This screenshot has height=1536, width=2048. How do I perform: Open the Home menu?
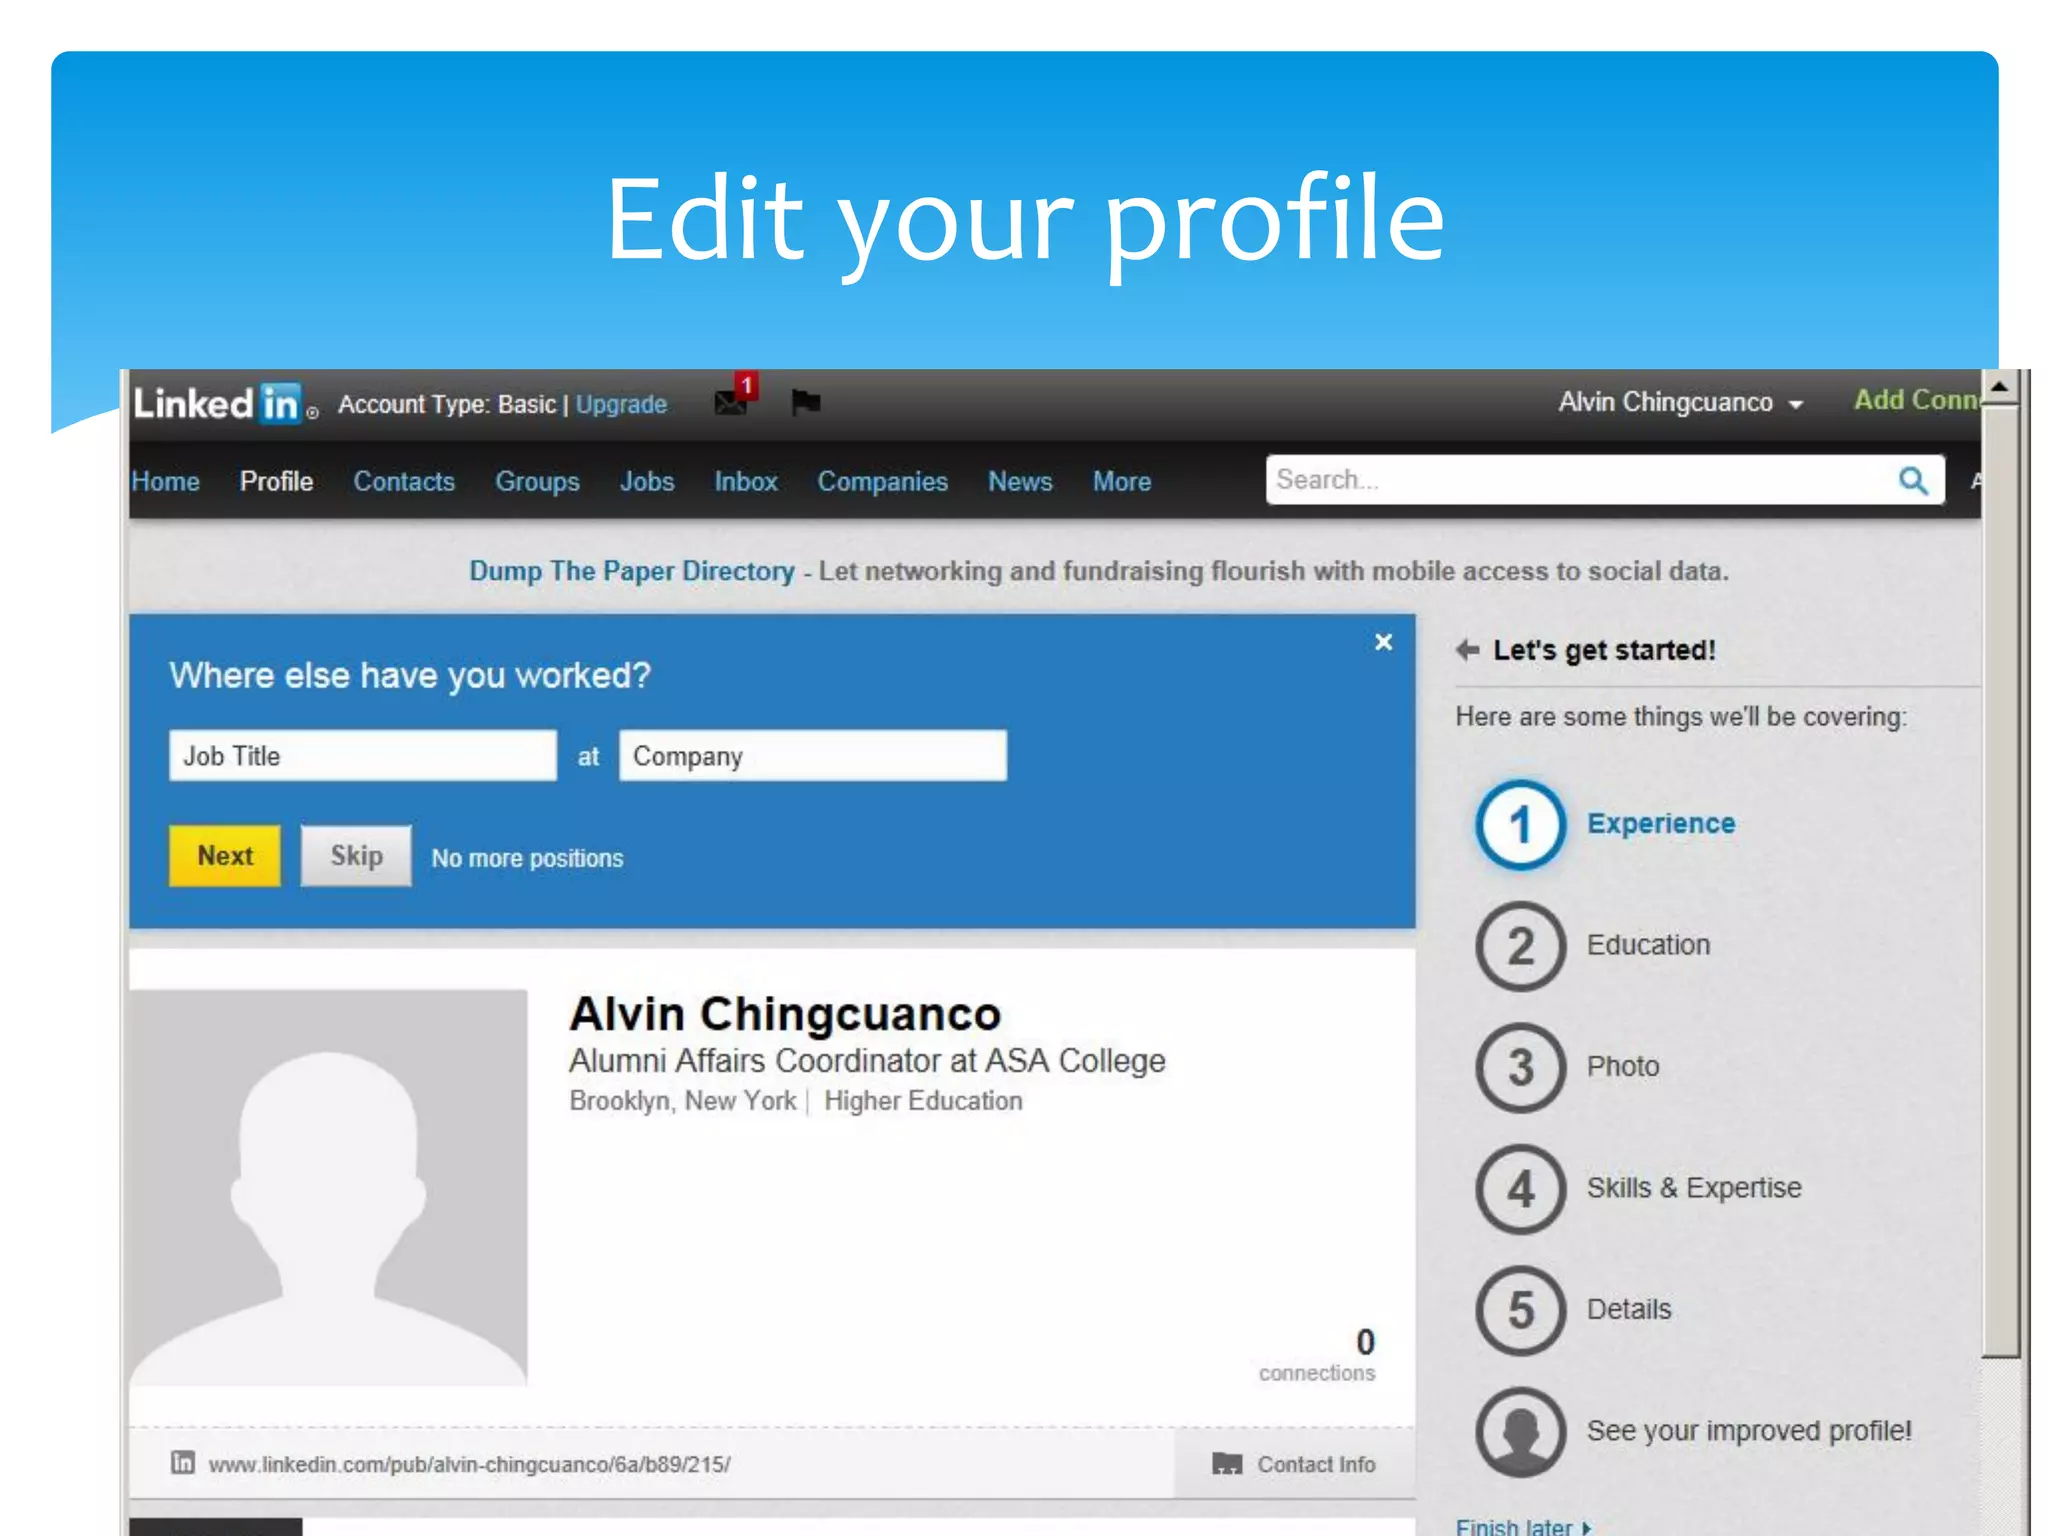click(x=165, y=482)
